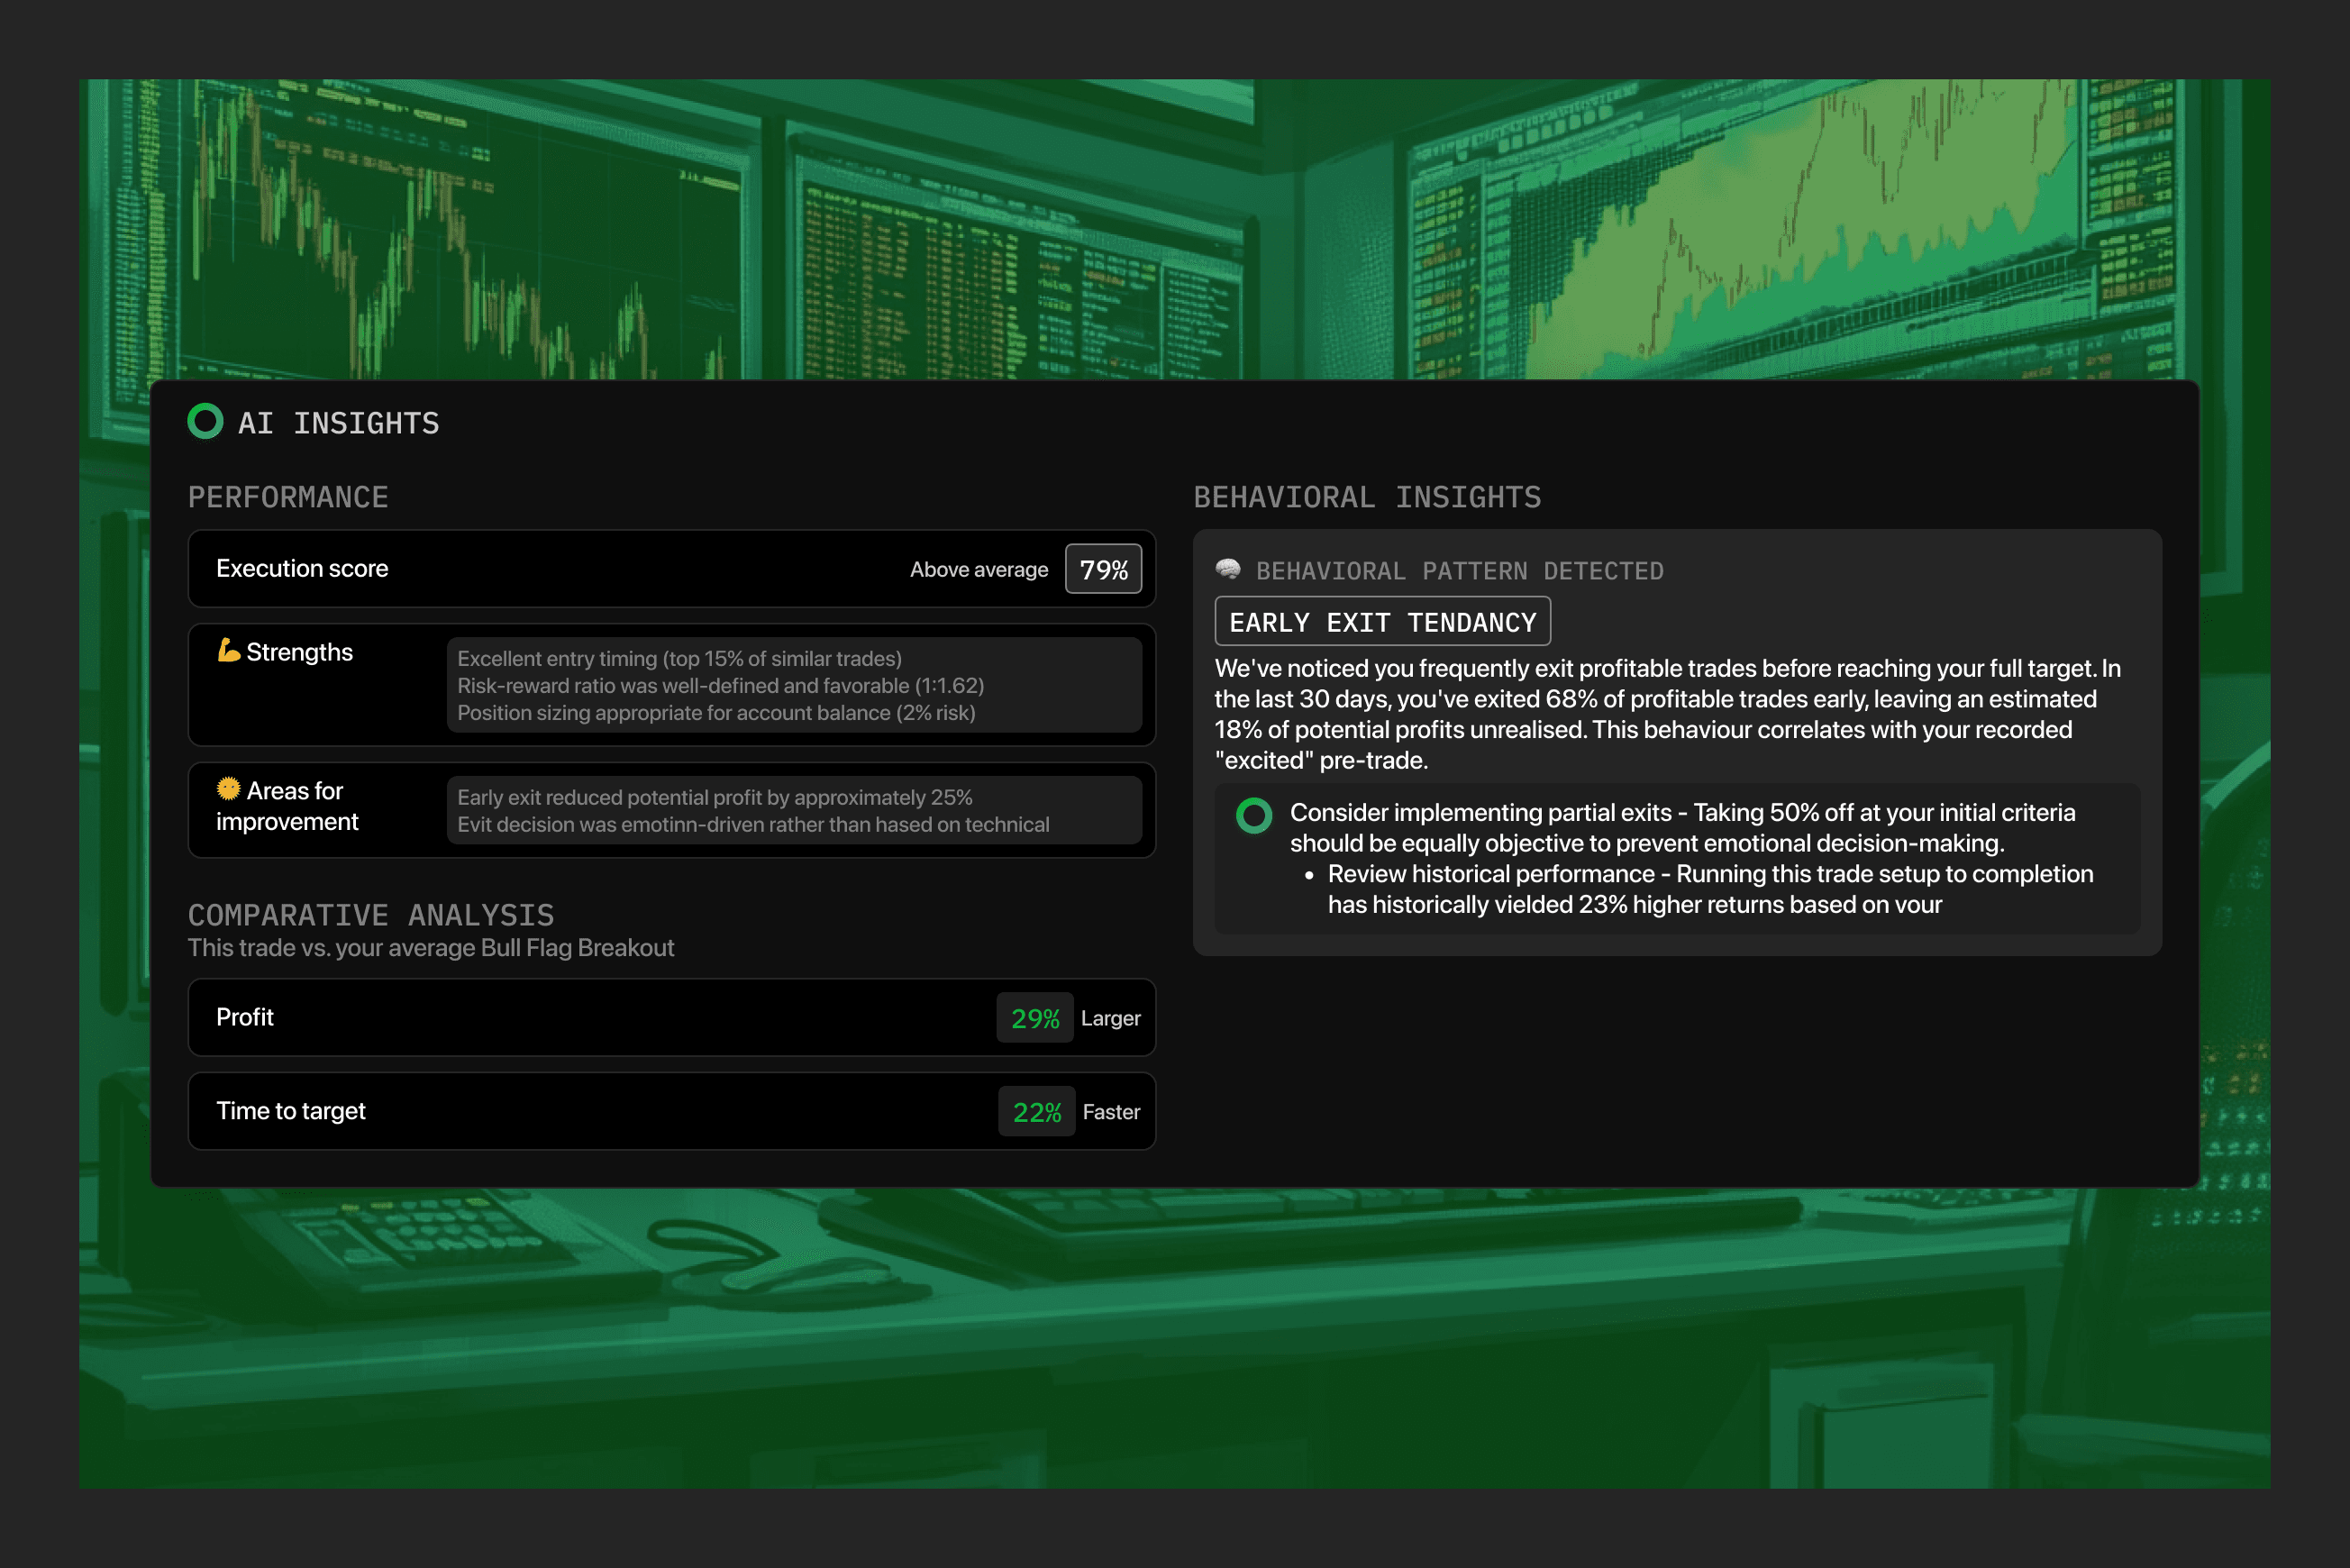Click the Behavioral Insights heading
The width and height of the screenshot is (2350, 1568).
tap(1367, 497)
